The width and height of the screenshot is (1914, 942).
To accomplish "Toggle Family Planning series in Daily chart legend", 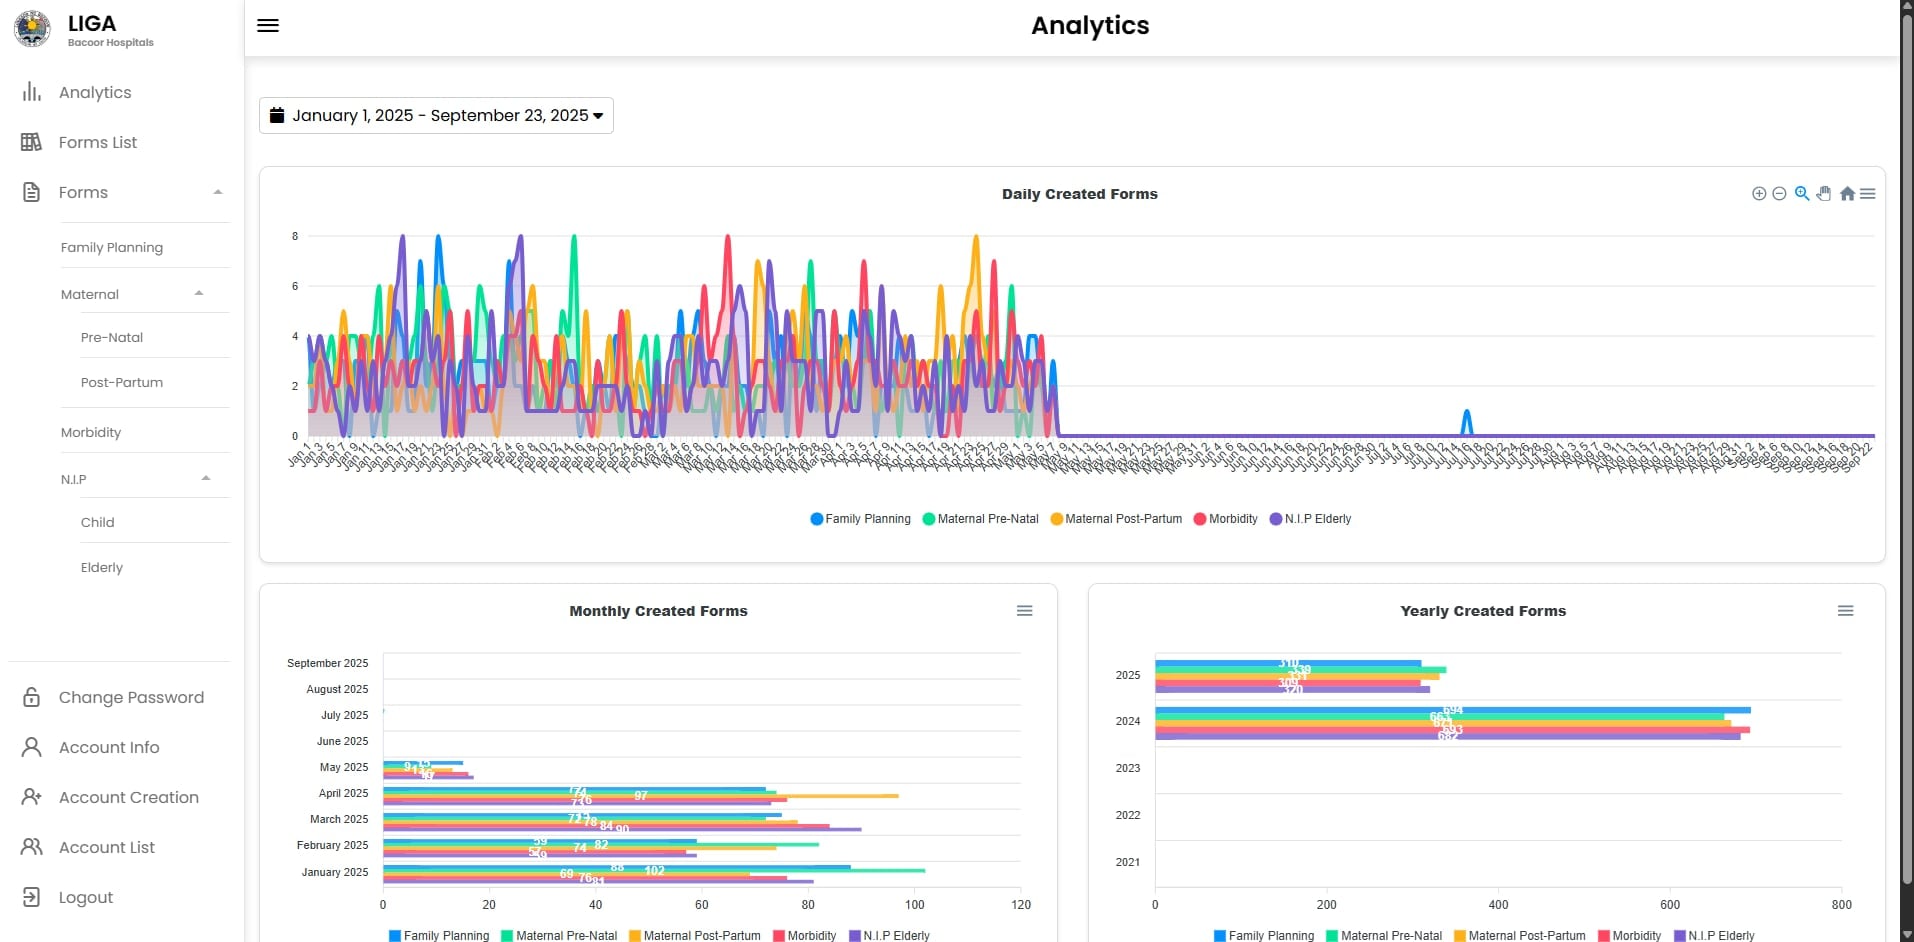I will 860,519.
